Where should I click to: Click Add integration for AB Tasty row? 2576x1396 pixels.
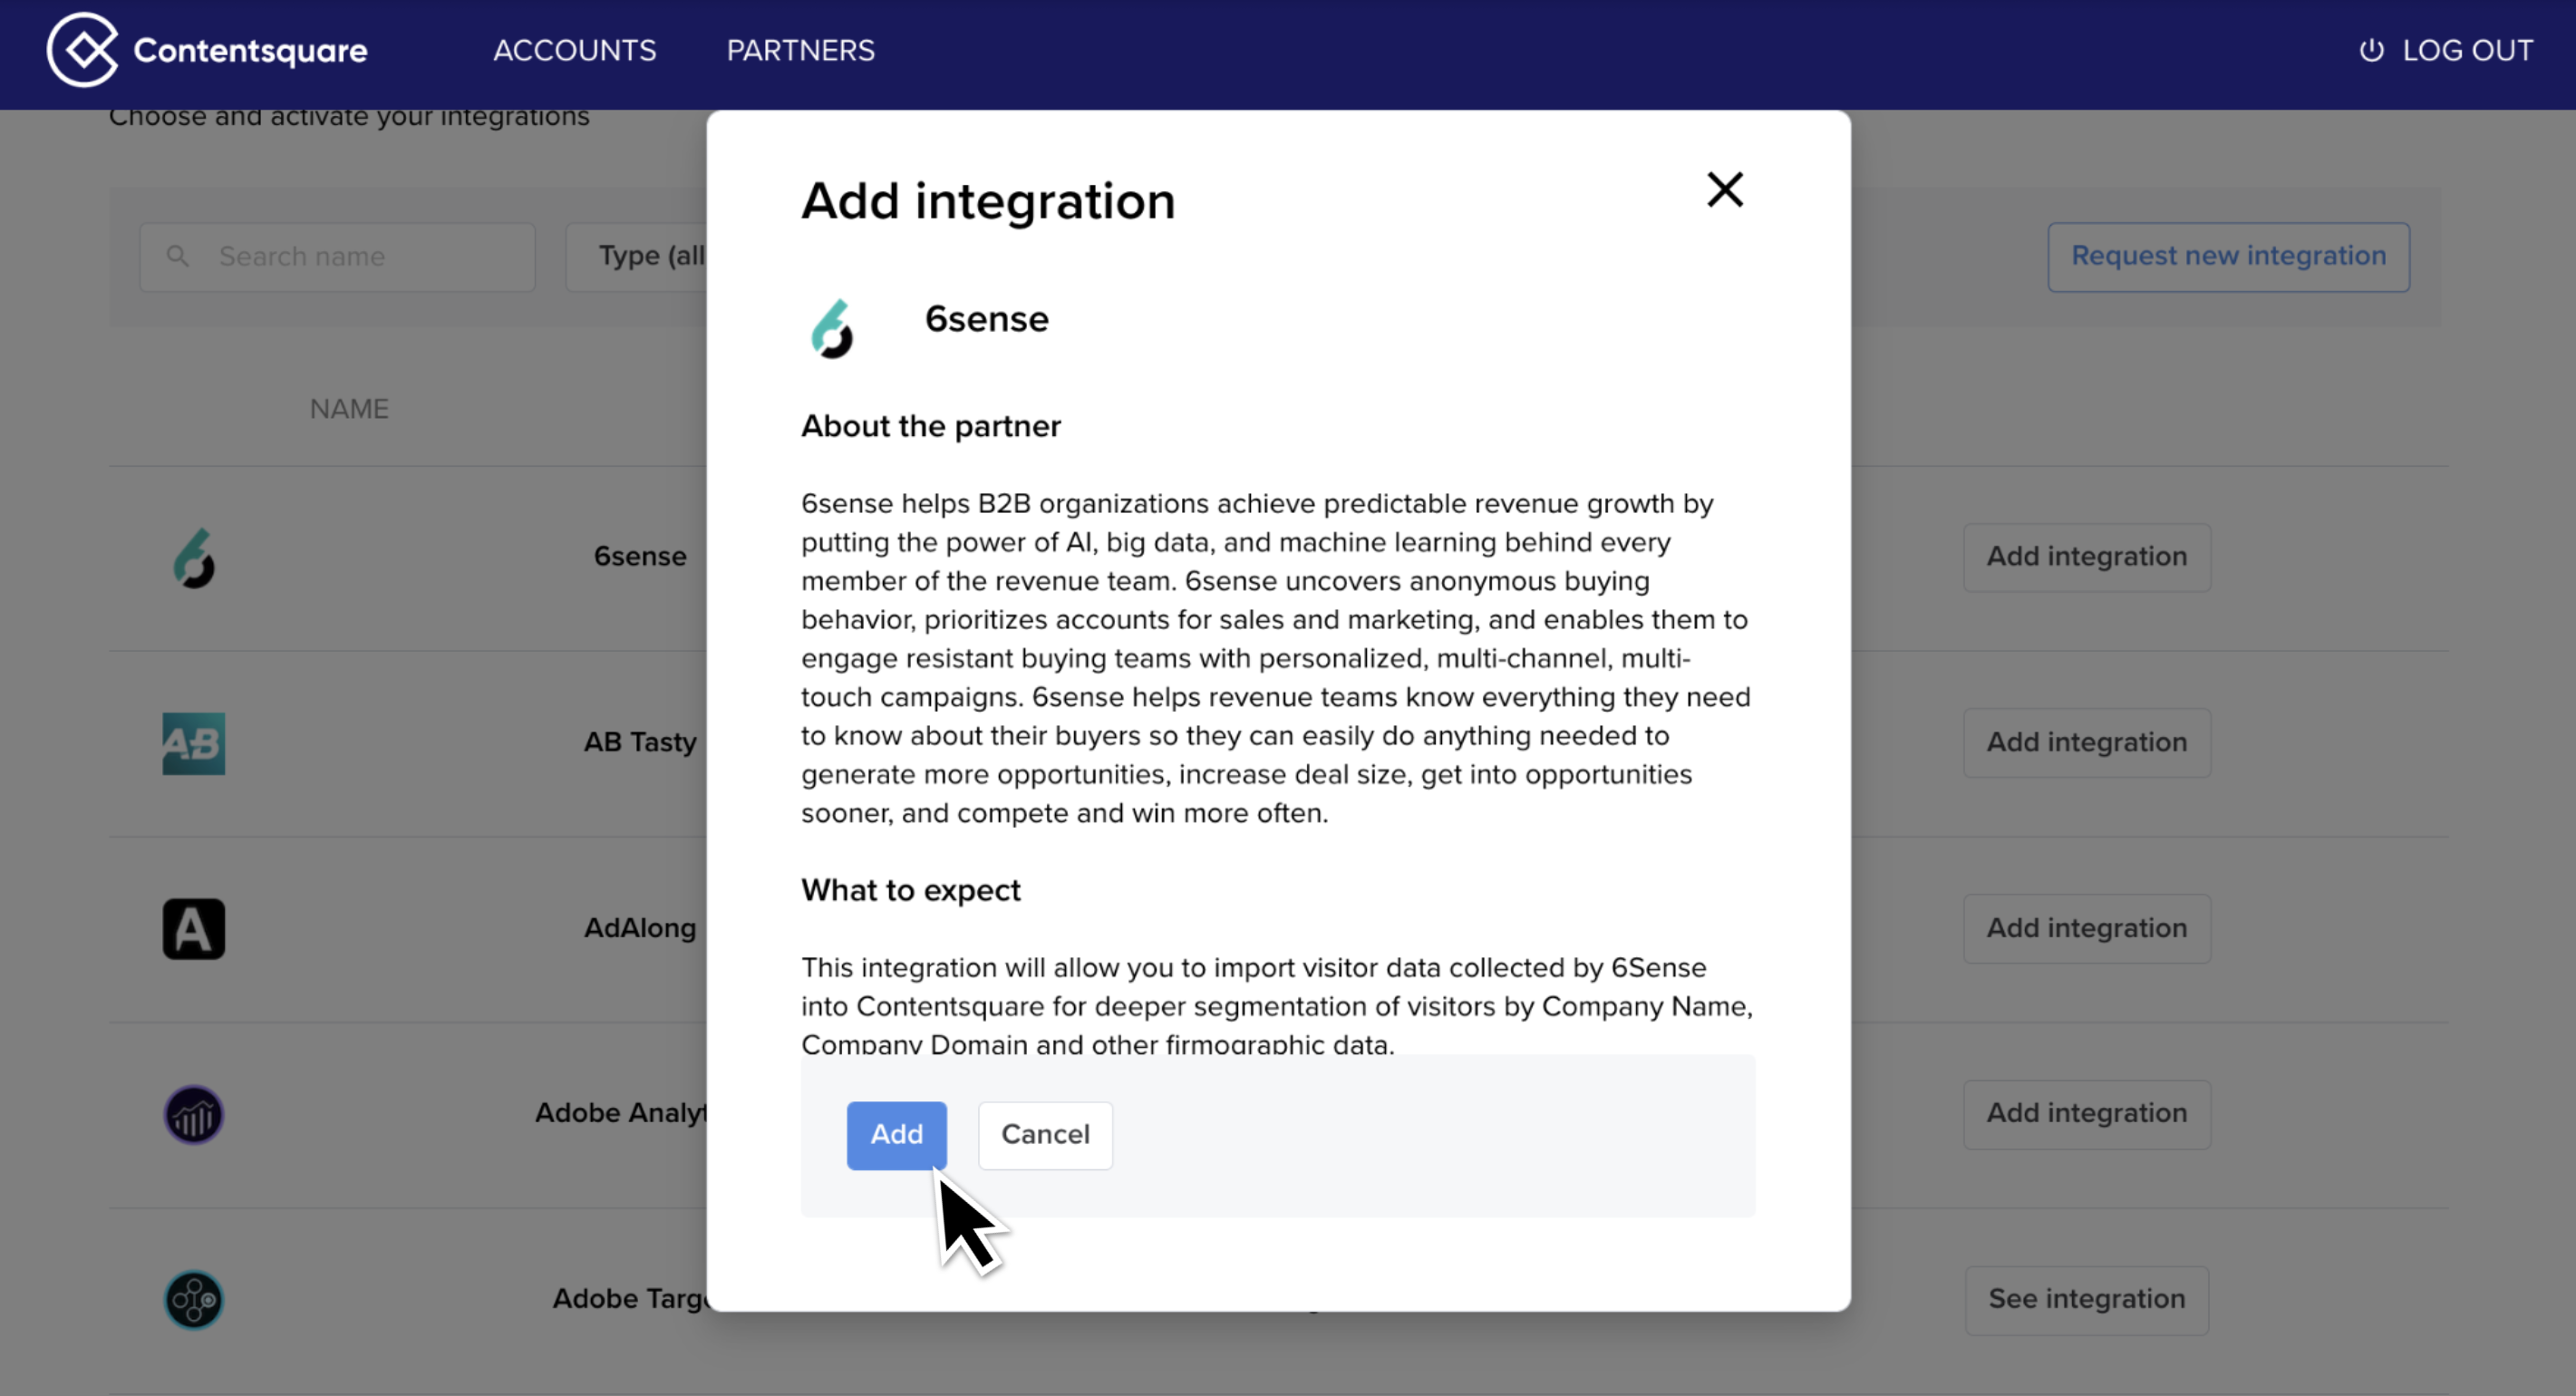tap(2086, 743)
